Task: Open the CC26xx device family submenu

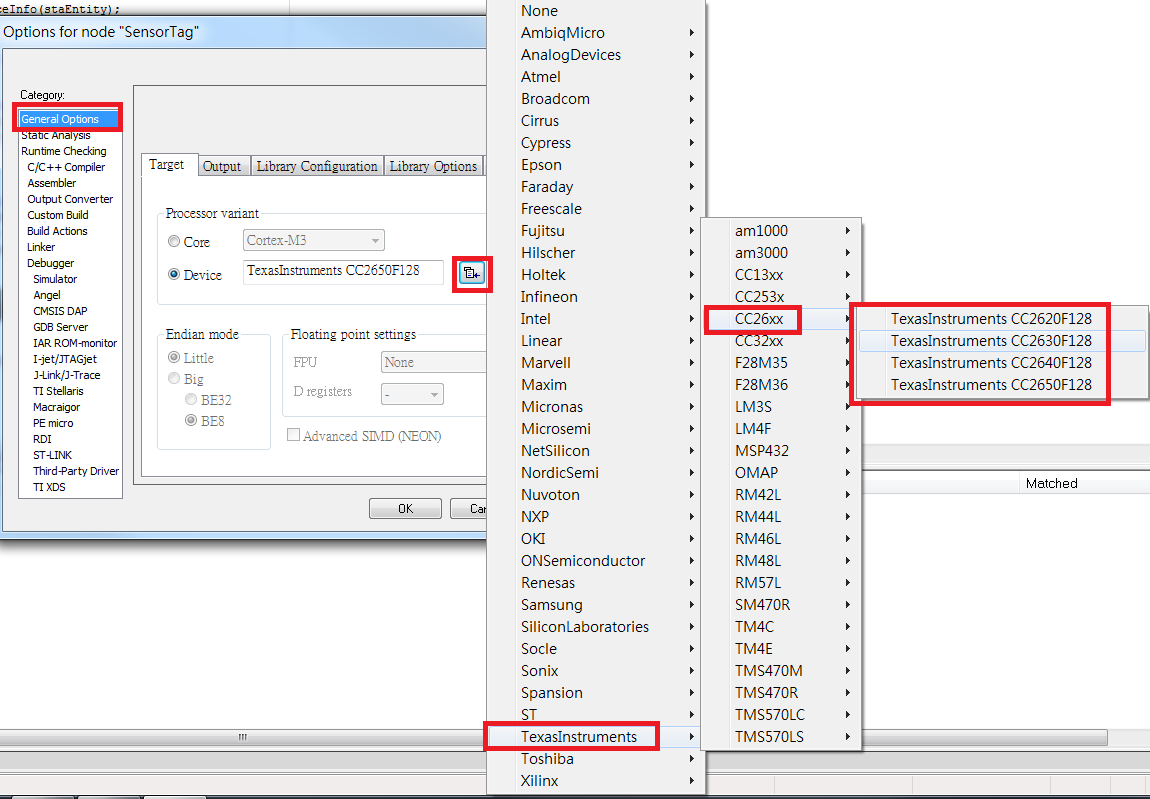Action: 781,319
